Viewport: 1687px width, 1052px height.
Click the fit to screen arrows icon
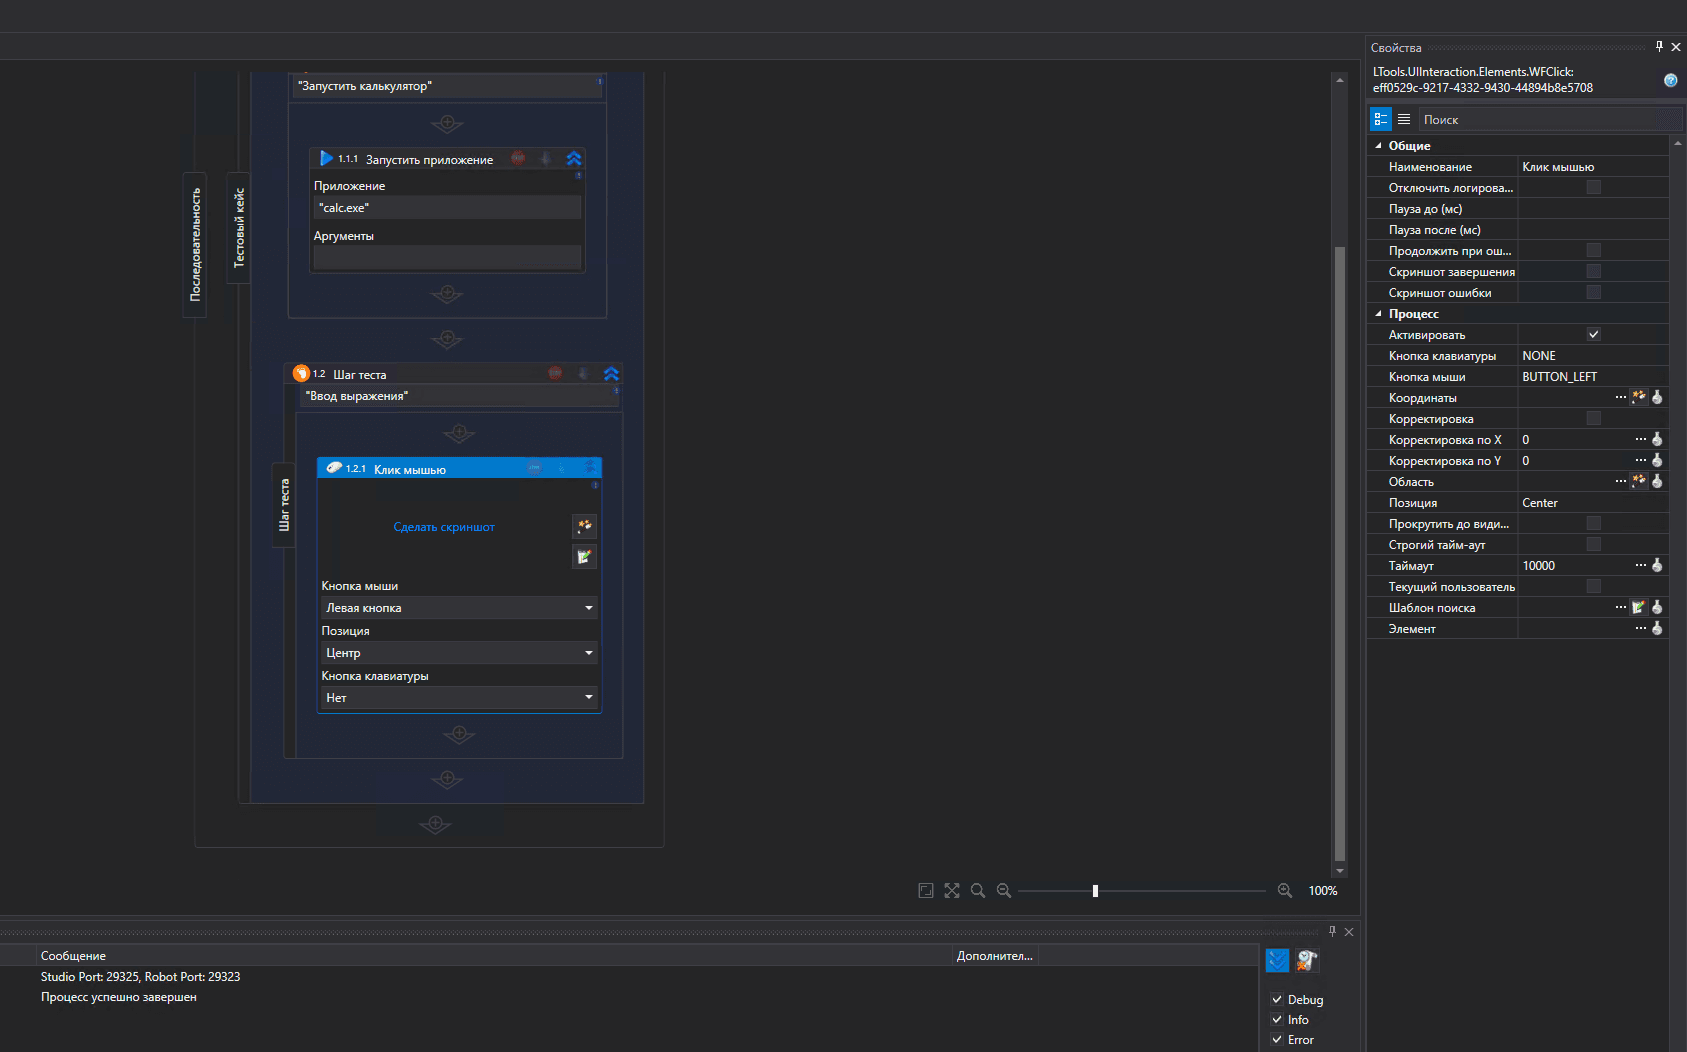point(952,890)
